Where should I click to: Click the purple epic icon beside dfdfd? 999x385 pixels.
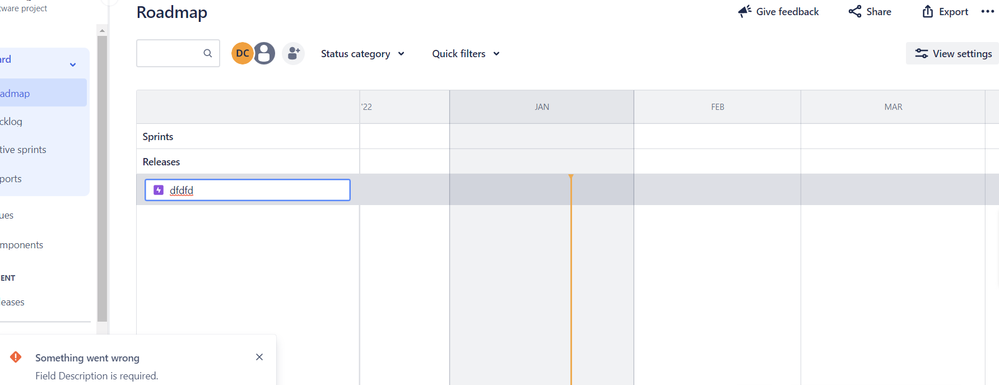click(159, 190)
